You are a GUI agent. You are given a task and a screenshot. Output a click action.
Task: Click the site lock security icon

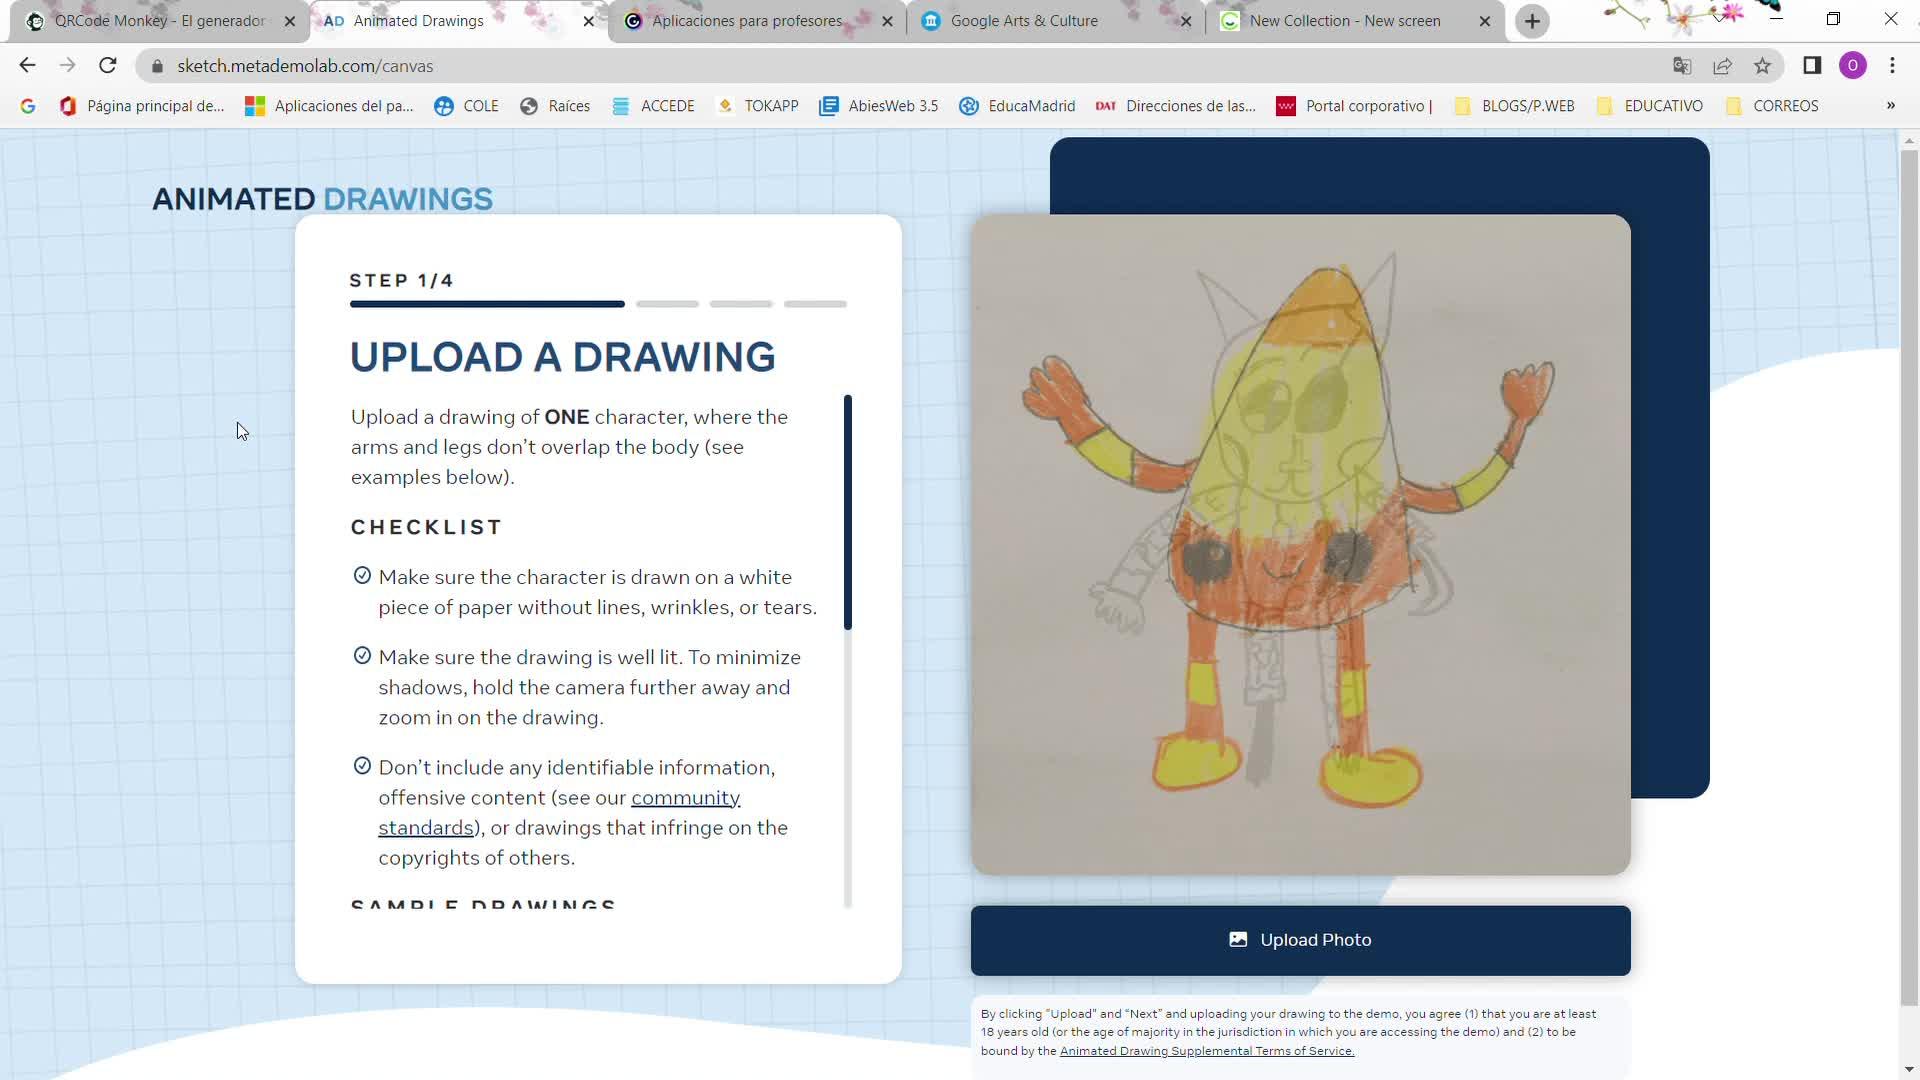tap(157, 66)
